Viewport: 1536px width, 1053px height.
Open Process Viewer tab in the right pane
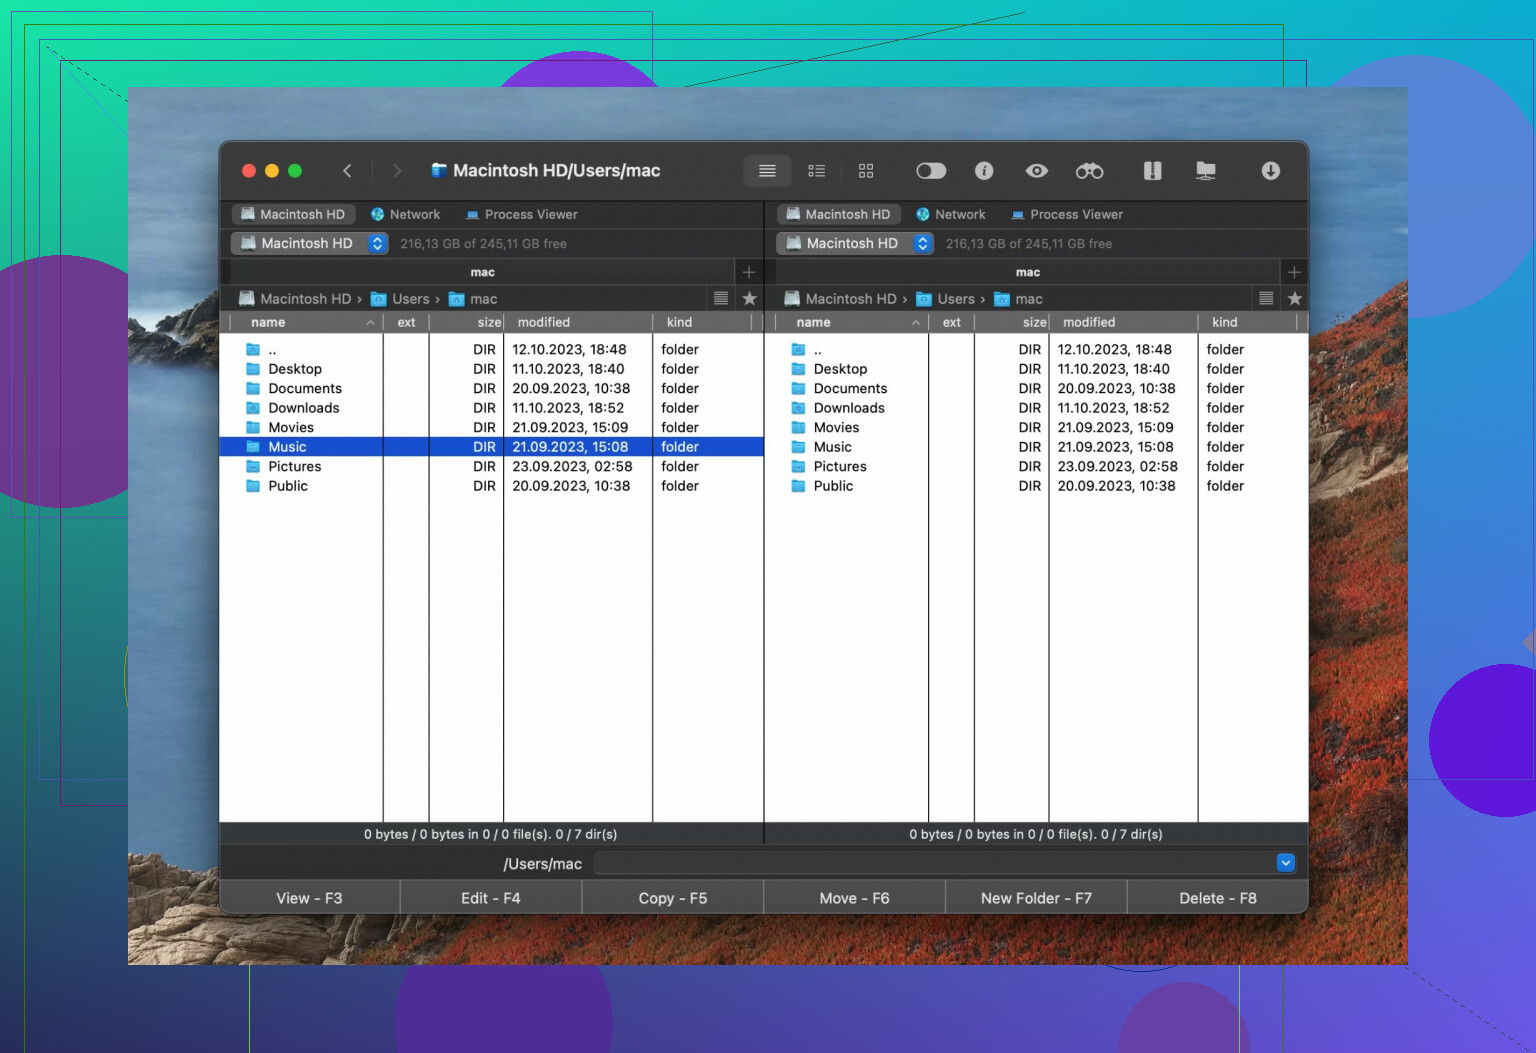(1066, 215)
